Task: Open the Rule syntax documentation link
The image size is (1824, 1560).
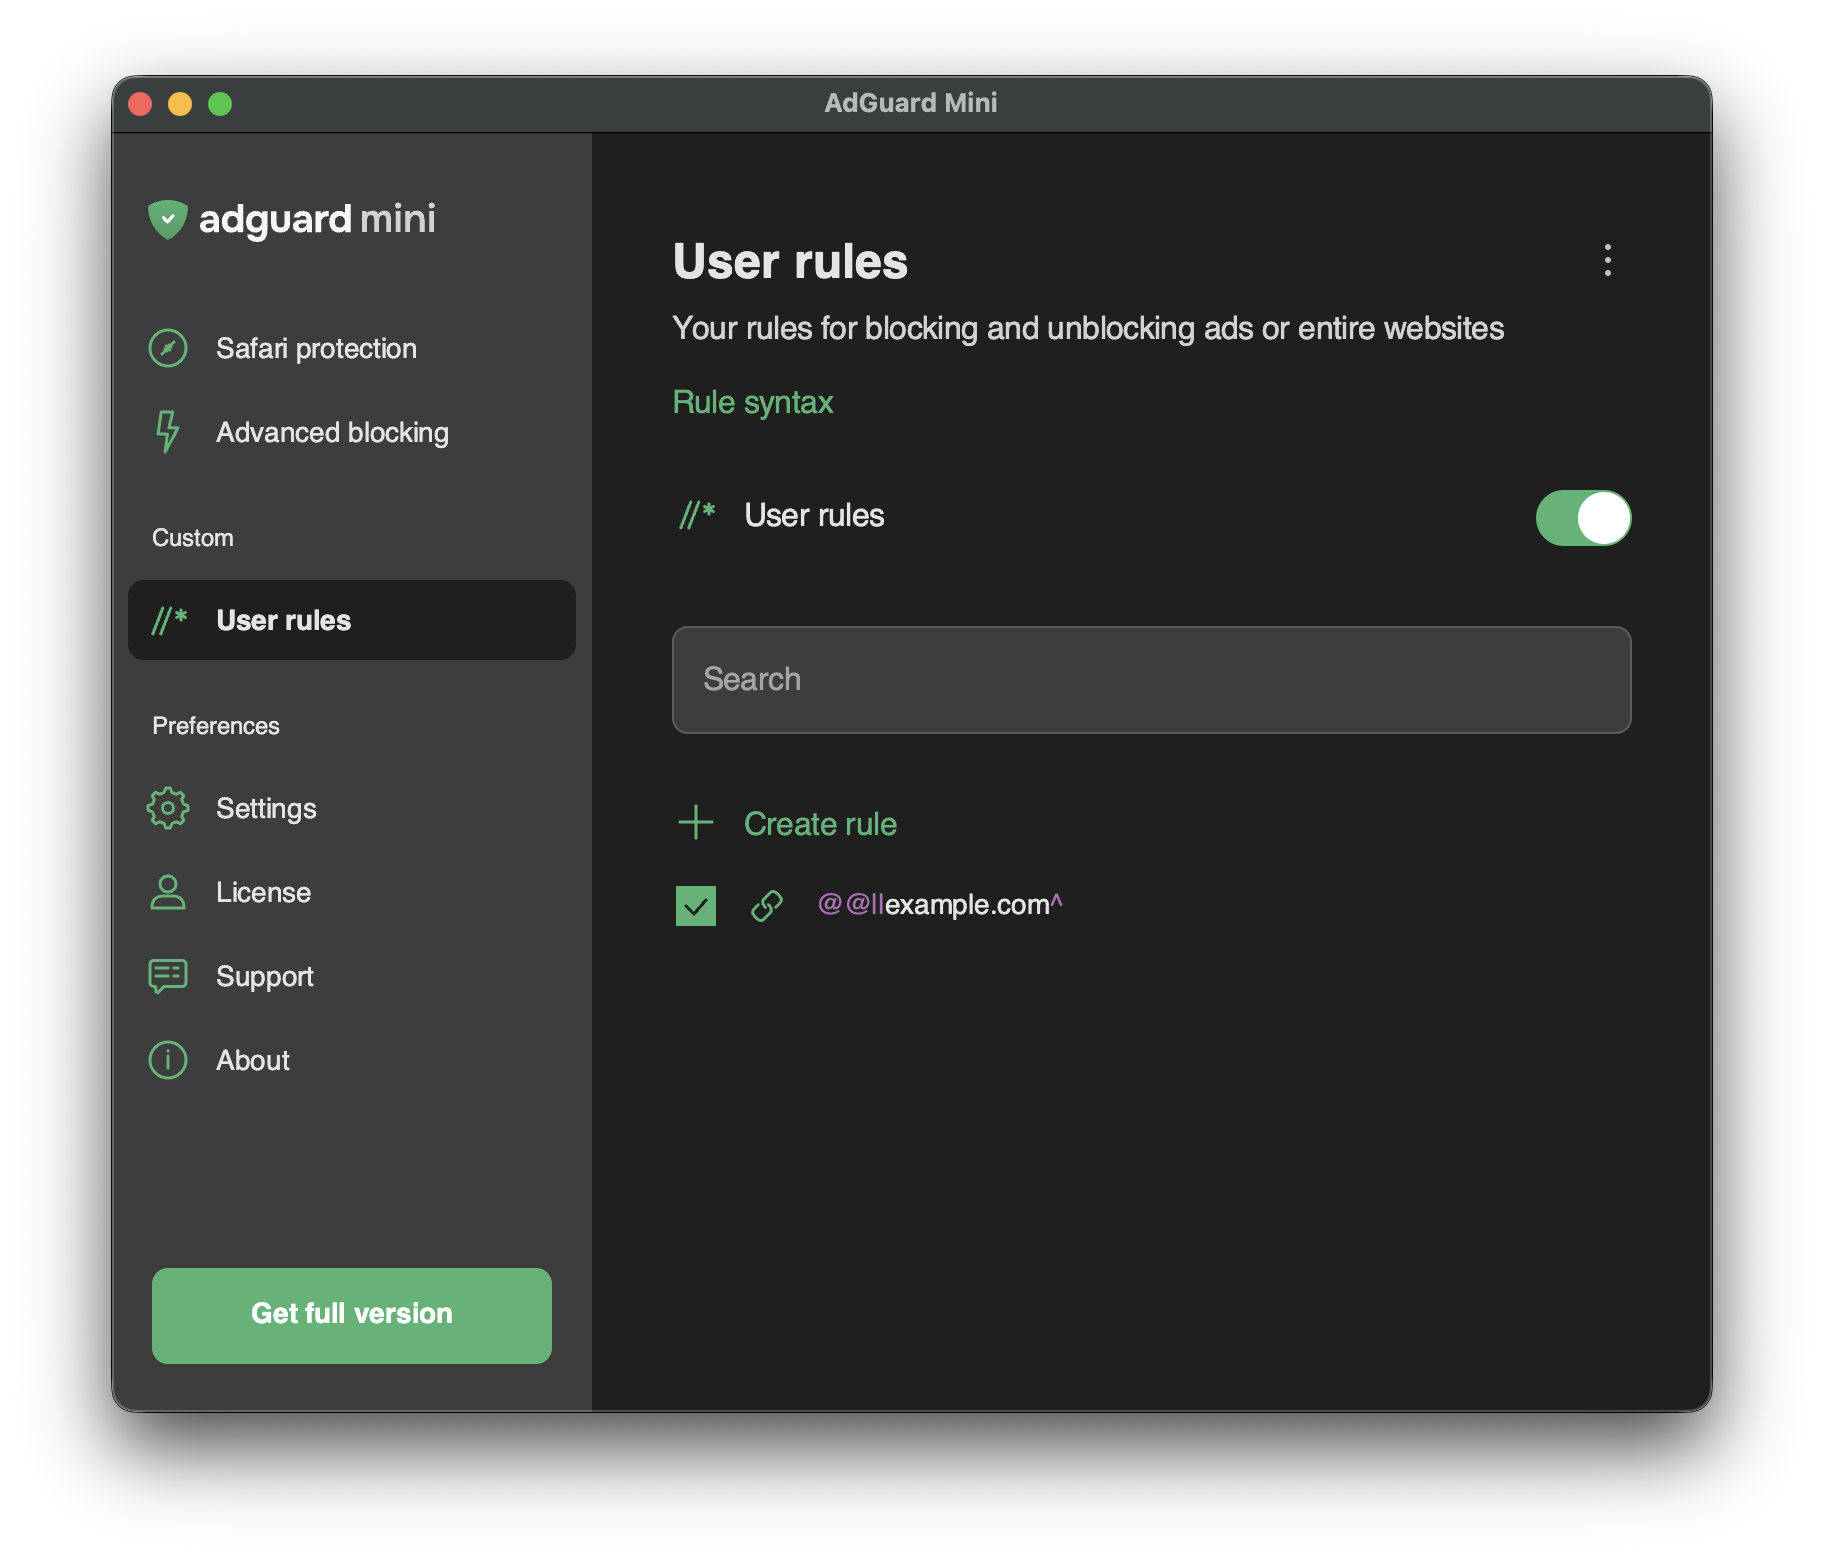Action: coord(752,401)
